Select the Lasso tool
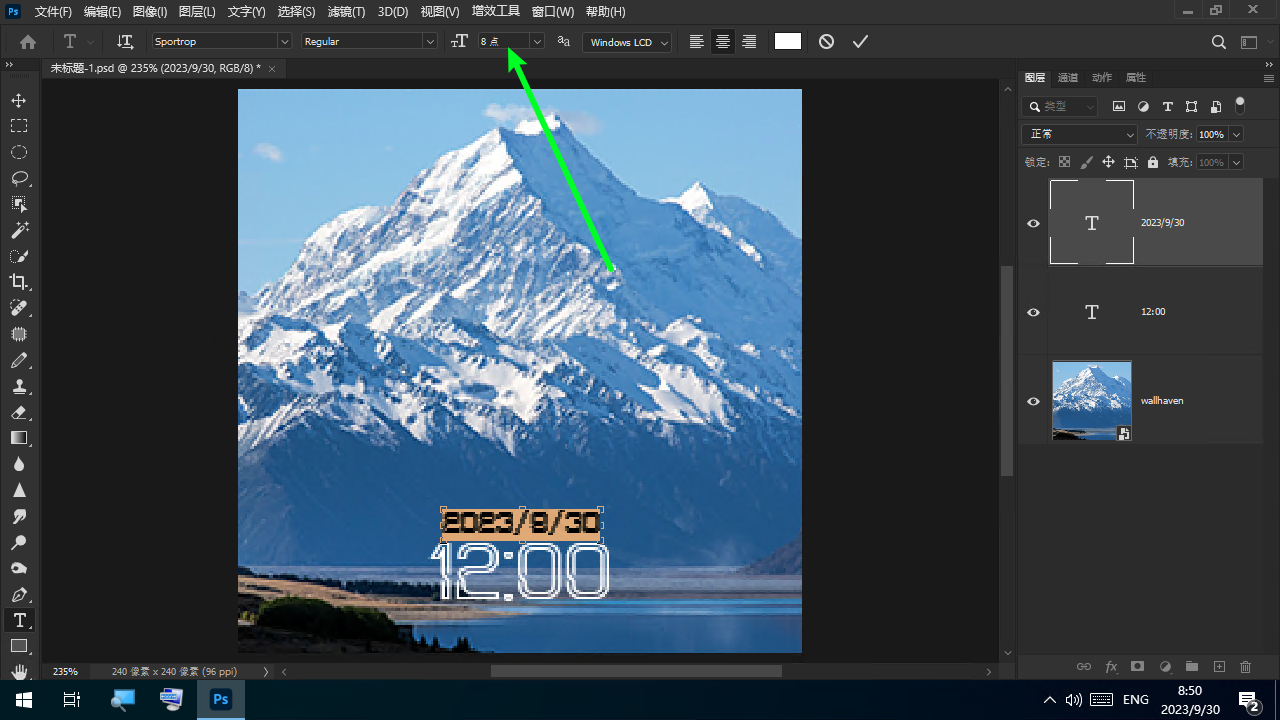The width and height of the screenshot is (1280, 720). [19, 178]
